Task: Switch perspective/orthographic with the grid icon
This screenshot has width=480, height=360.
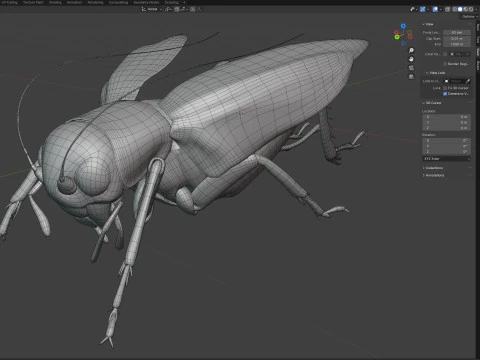Action: pyautogui.click(x=411, y=77)
